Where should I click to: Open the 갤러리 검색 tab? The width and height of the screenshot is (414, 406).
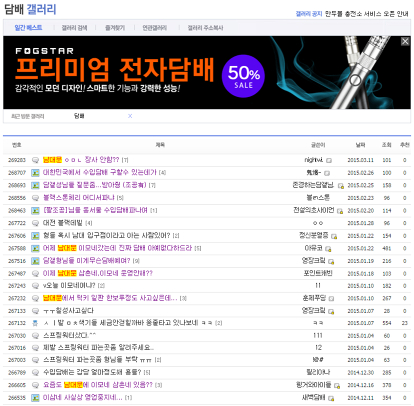click(x=74, y=28)
